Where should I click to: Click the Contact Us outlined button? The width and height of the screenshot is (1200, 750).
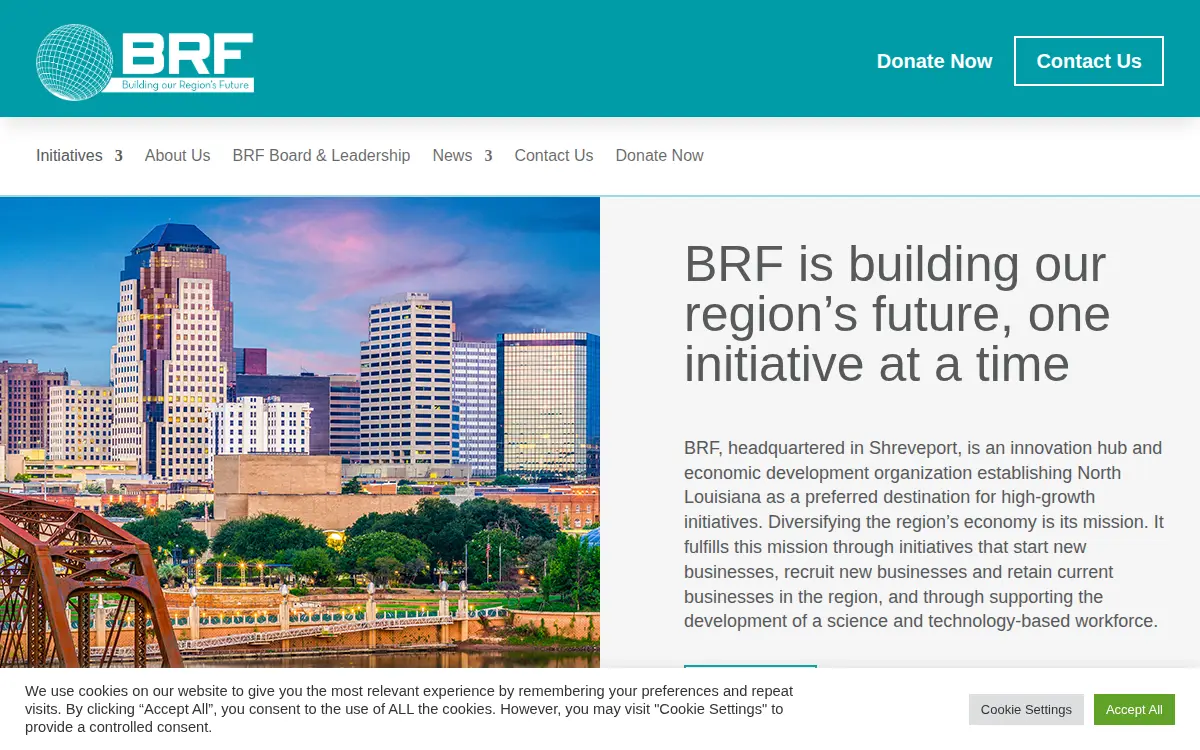[1089, 61]
